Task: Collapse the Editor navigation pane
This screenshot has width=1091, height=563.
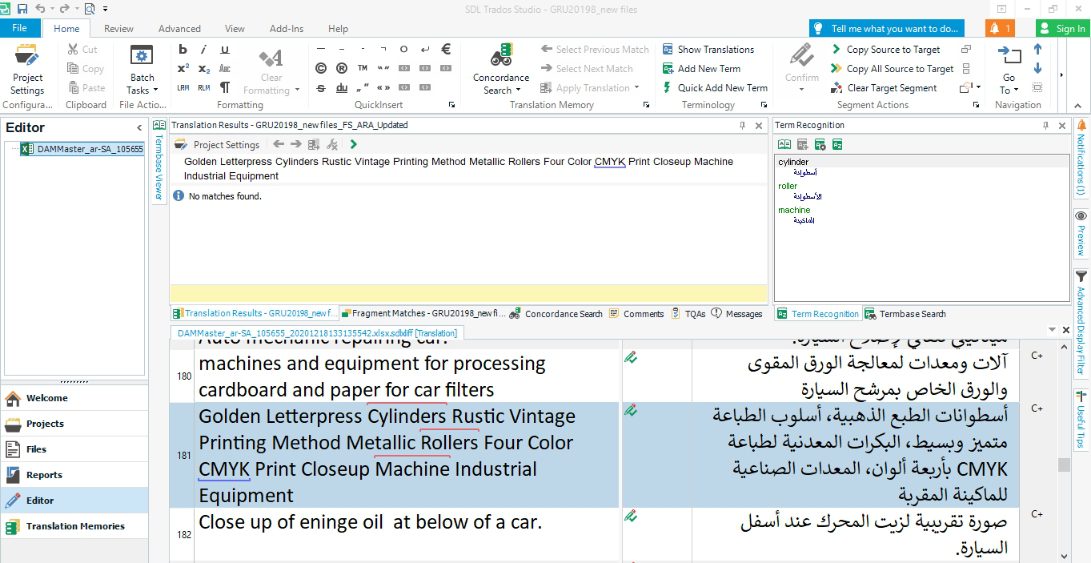Action: (x=139, y=128)
